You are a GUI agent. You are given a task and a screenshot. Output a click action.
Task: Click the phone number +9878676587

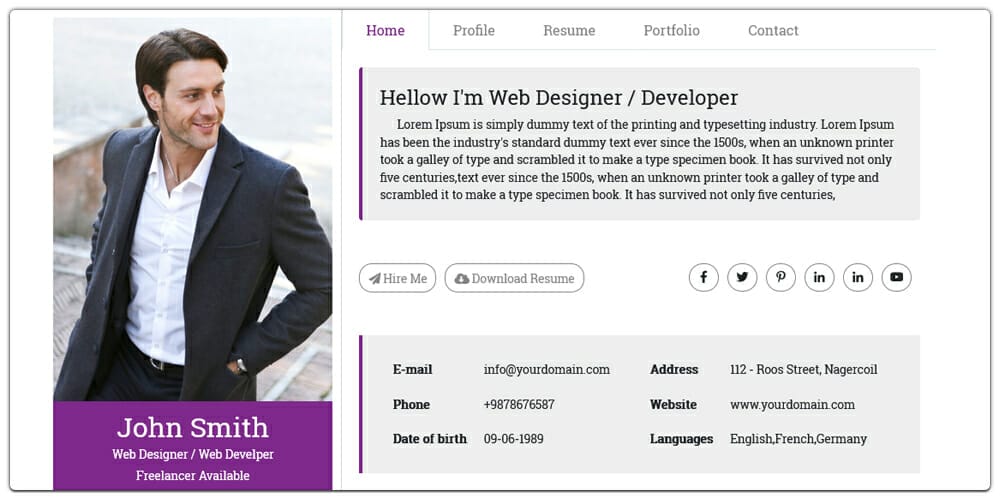(519, 404)
